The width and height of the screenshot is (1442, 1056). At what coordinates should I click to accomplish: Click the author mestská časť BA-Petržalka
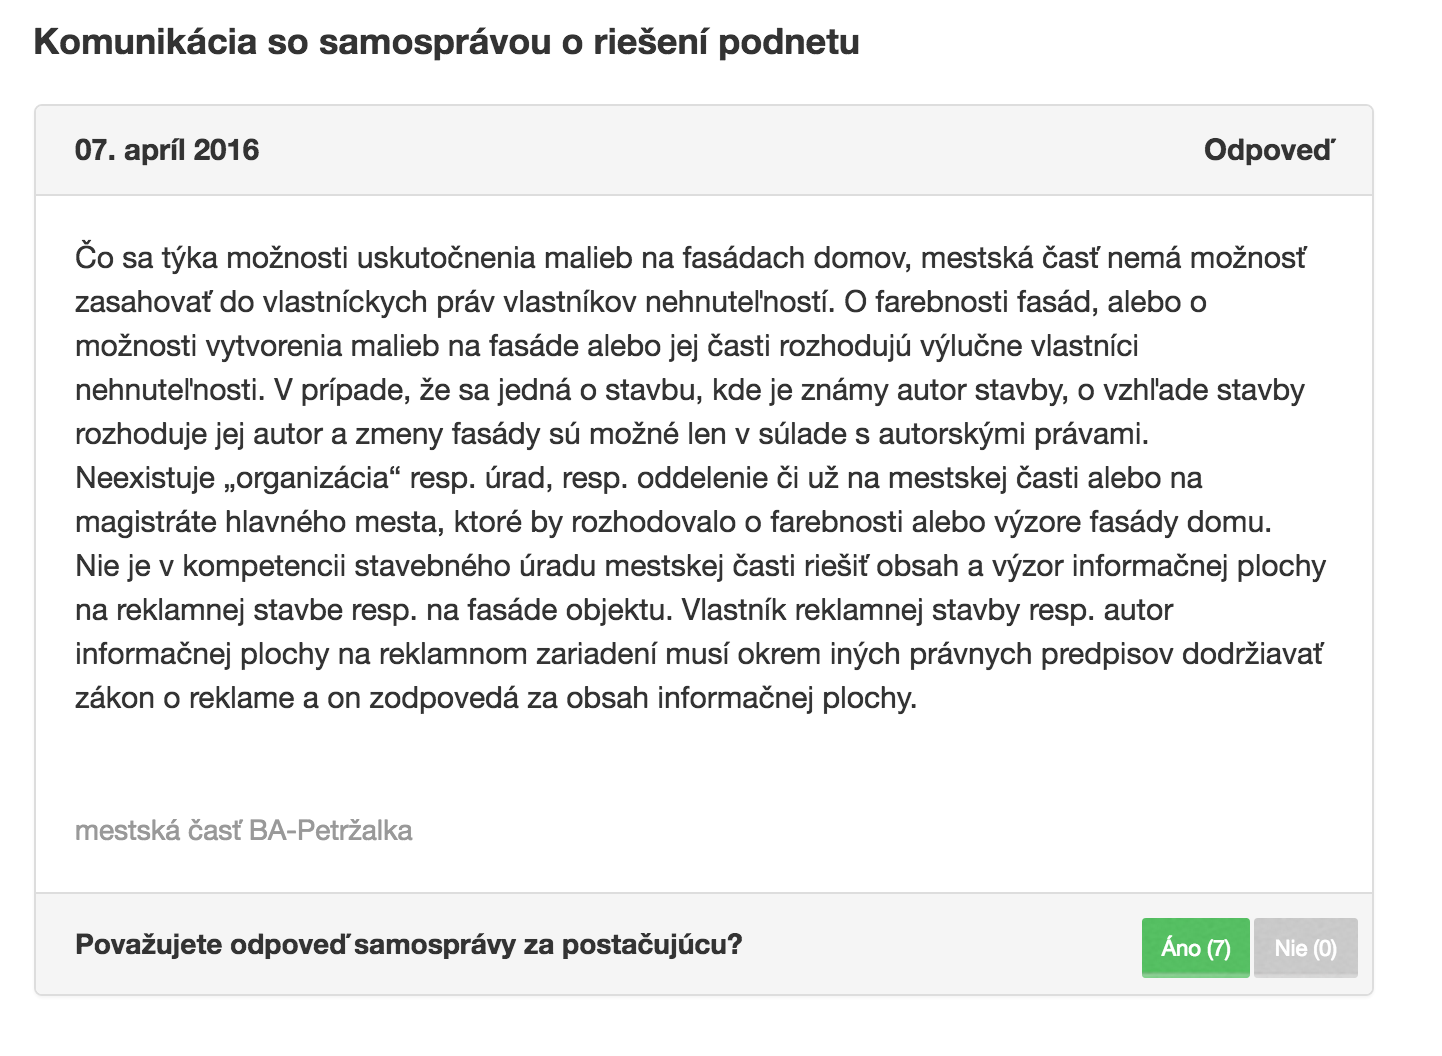point(243,830)
